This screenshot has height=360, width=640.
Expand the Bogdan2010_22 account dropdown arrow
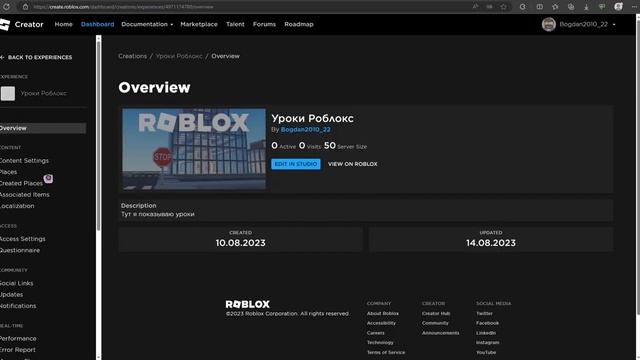pyautogui.click(x=614, y=24)
